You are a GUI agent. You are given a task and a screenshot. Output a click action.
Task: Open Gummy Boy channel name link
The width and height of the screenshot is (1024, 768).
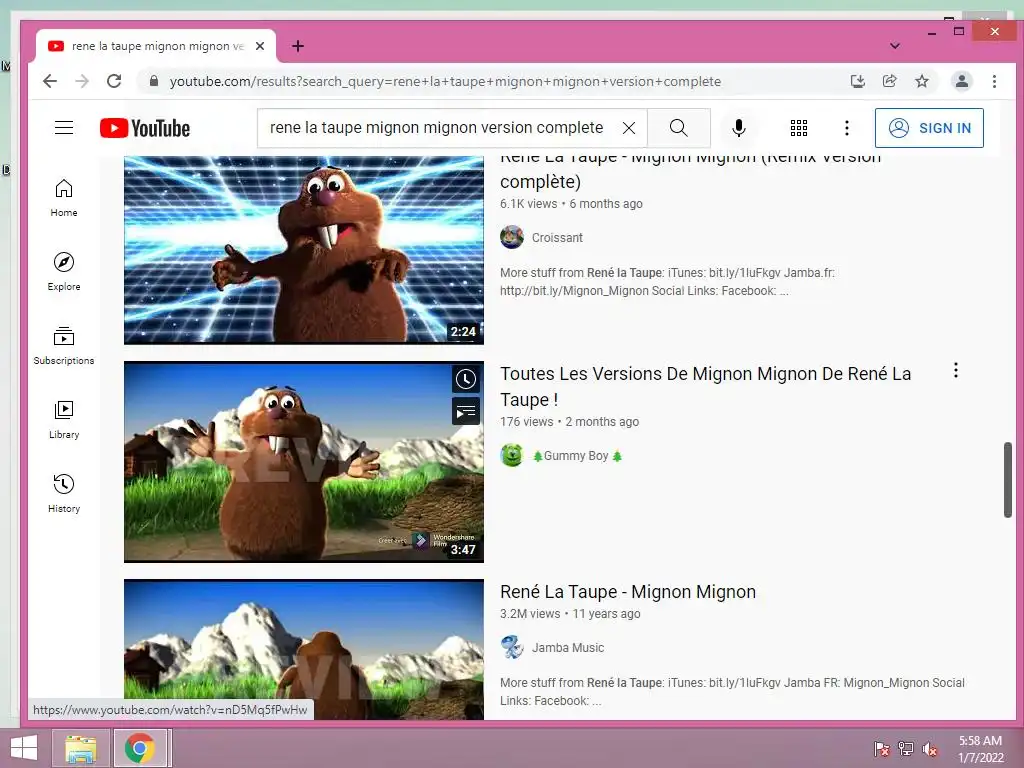577,456
